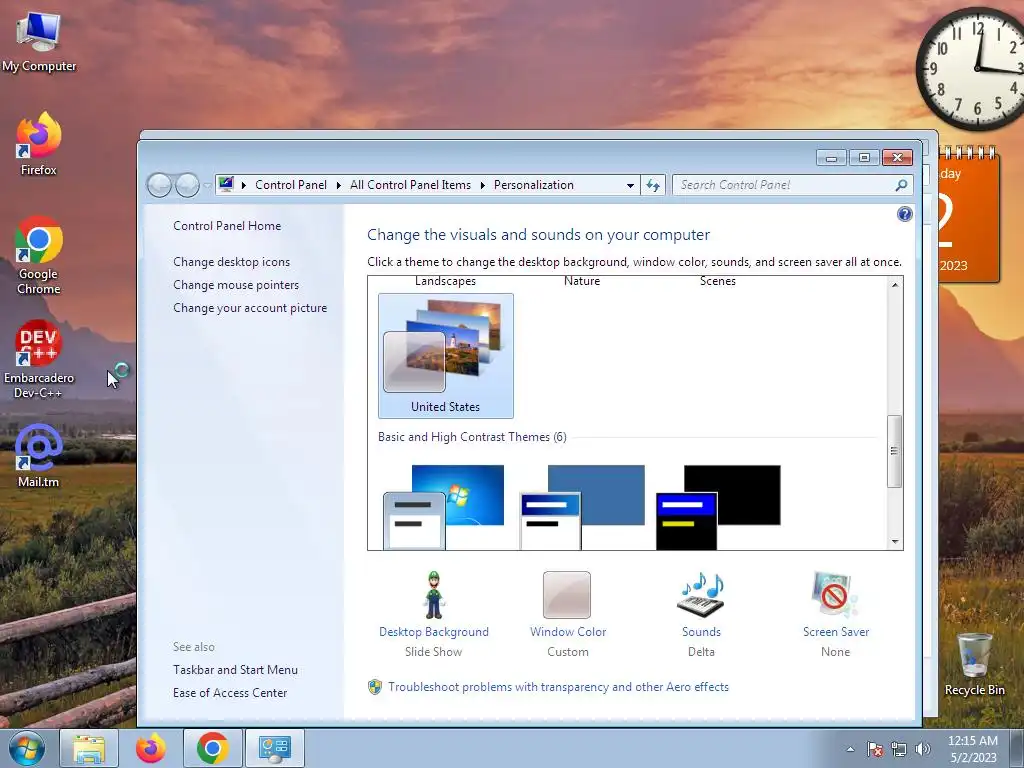Click the network tray icon
The height and width of the screenshot is (768, 1024).
[x=899, y=749]
